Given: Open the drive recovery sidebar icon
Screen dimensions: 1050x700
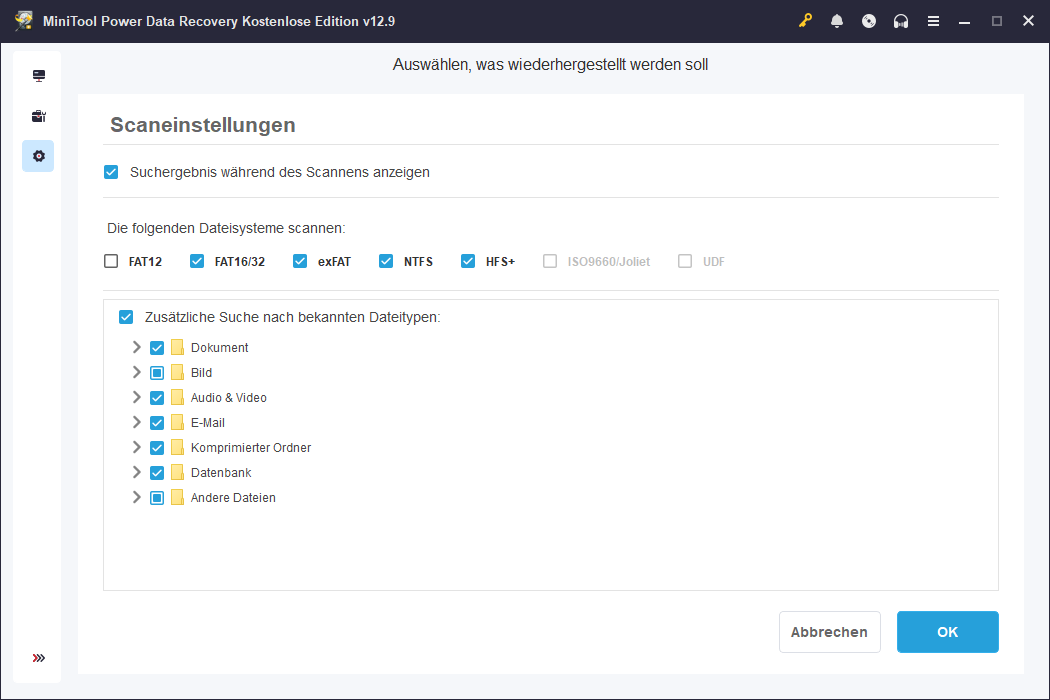Looking at the screenshot, I should pos(39,76).
